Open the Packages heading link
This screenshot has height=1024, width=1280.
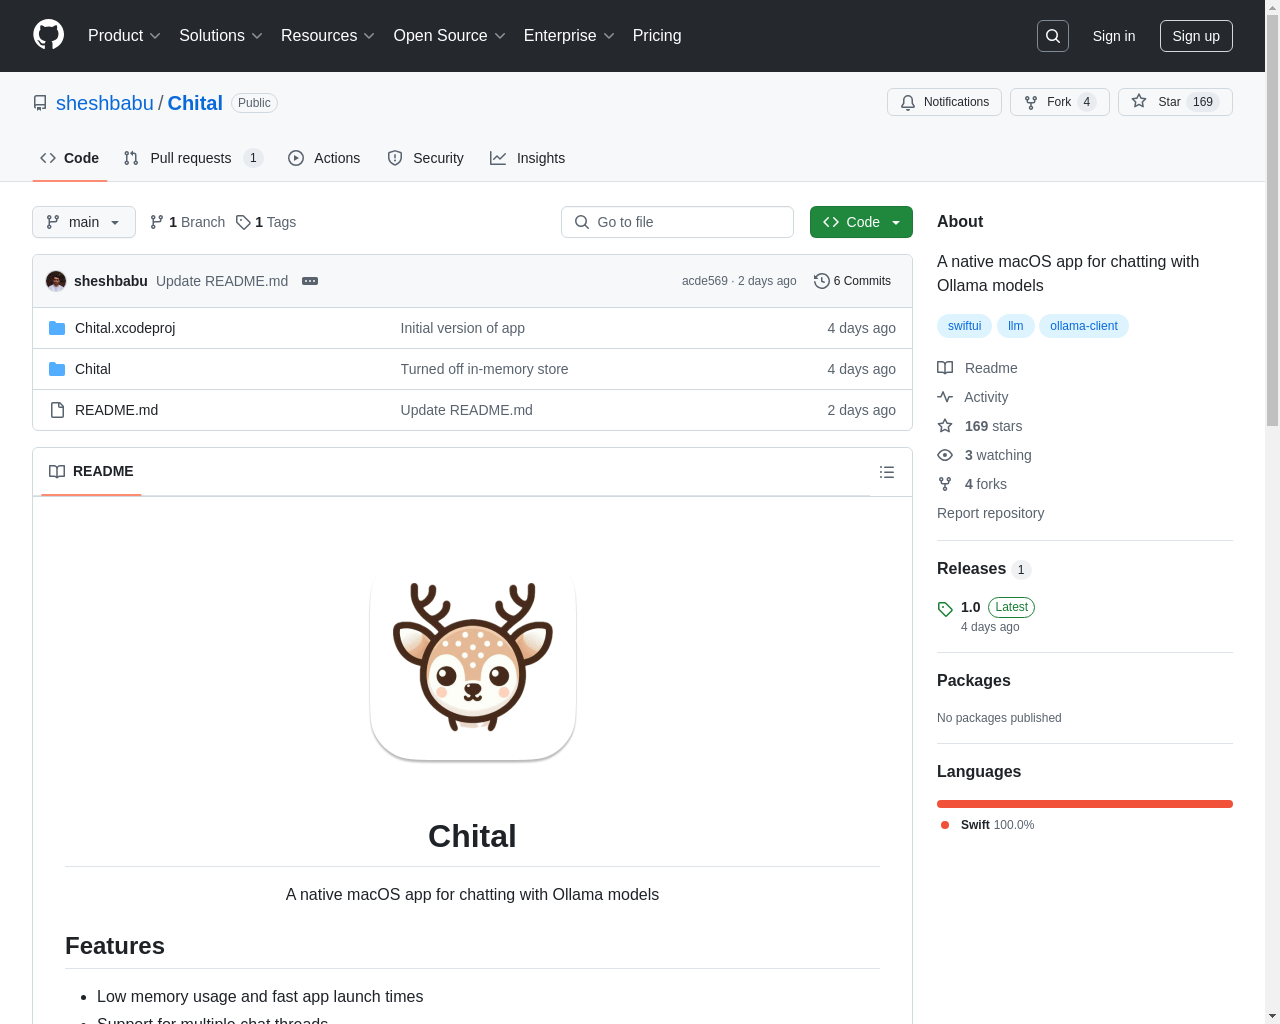(974, 681)
